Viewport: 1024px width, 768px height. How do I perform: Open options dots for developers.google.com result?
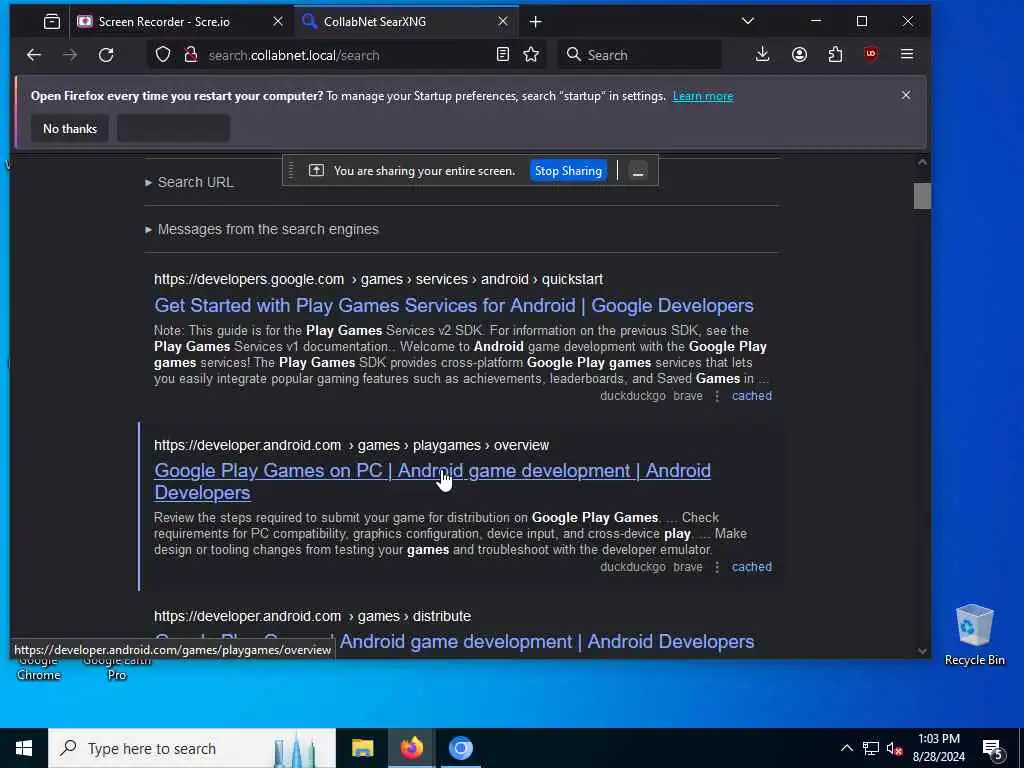point(717,396)
